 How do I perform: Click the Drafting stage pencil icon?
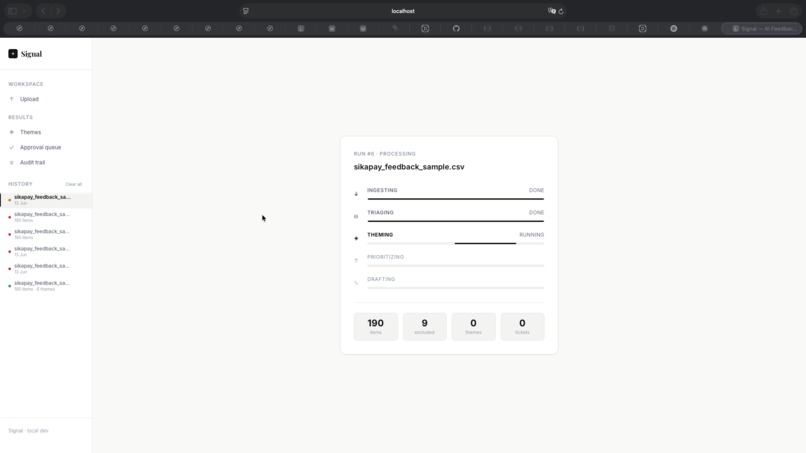coord(356,283)
